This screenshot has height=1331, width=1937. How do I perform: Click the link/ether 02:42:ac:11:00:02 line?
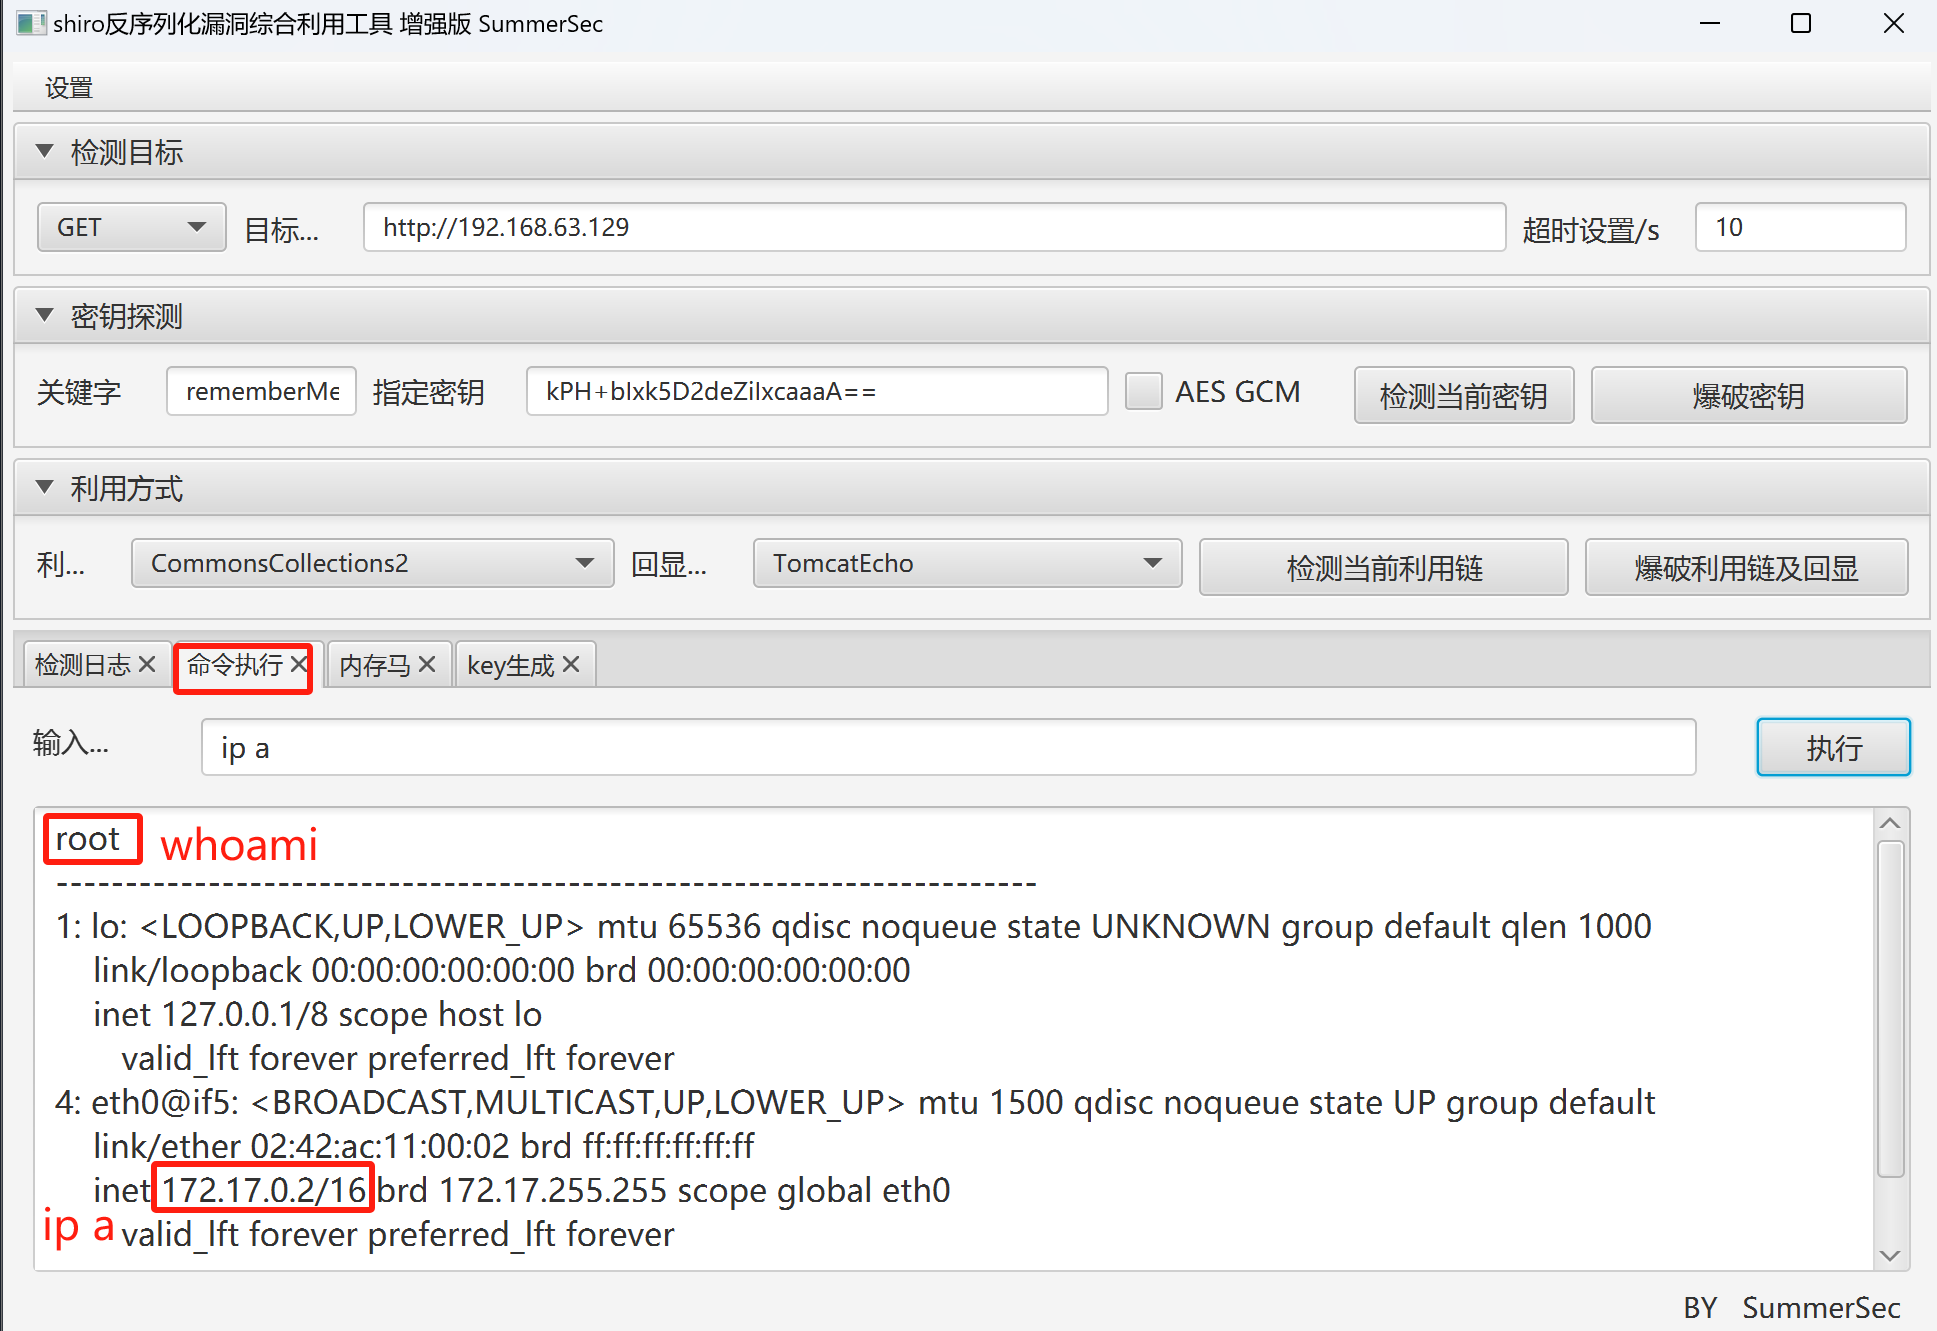click(424, 1146)
